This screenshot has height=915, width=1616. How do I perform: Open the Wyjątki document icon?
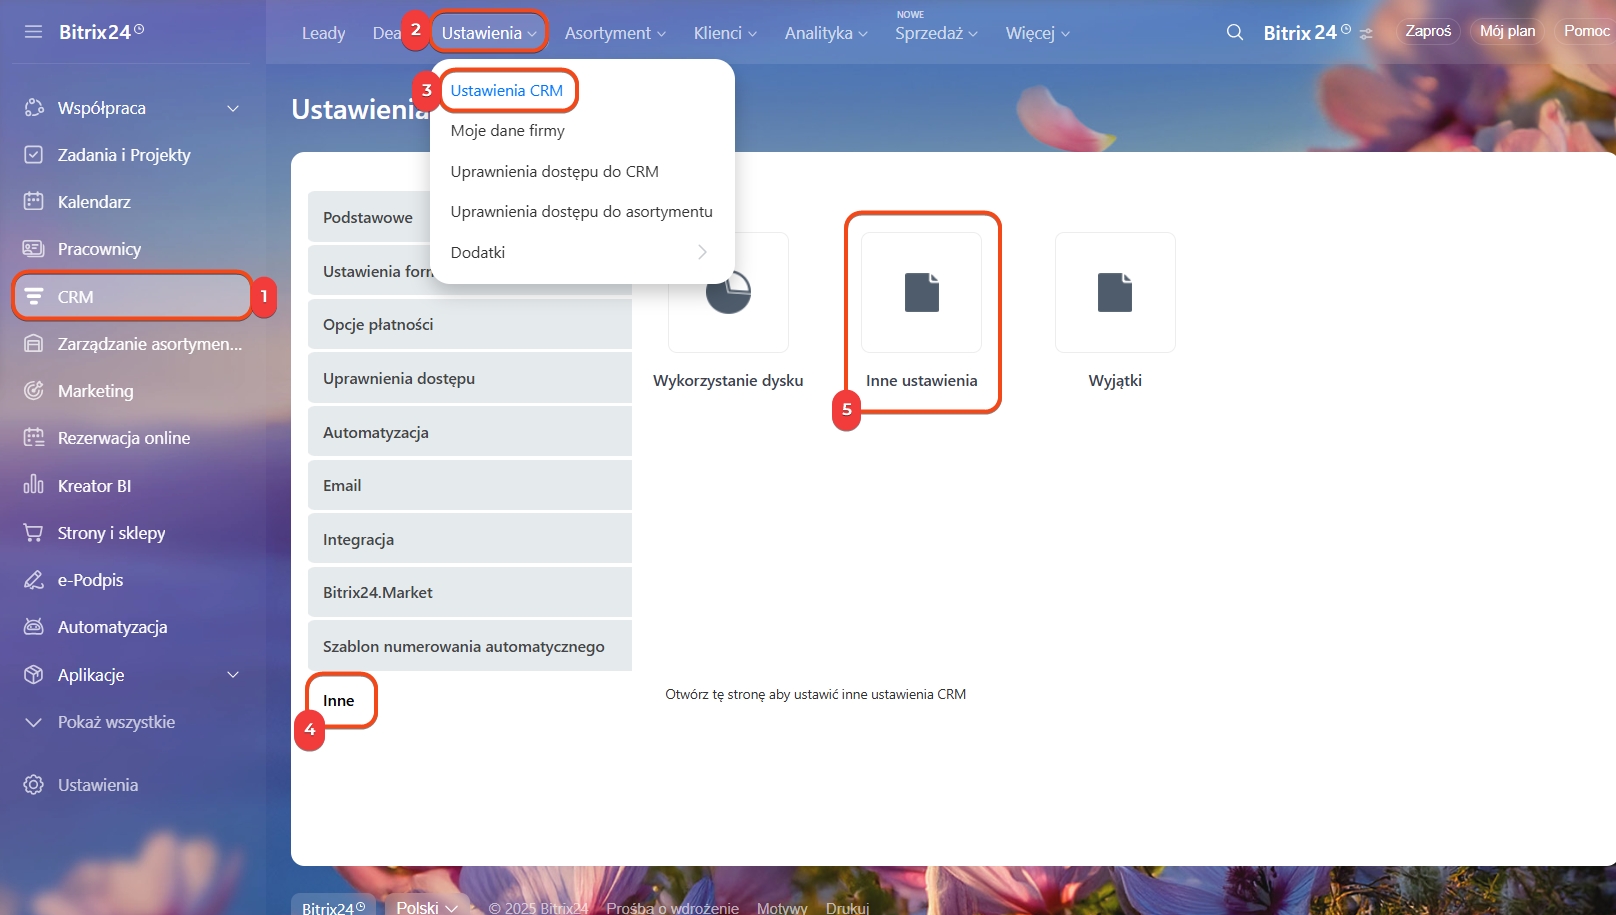(x=1115, y=293)
